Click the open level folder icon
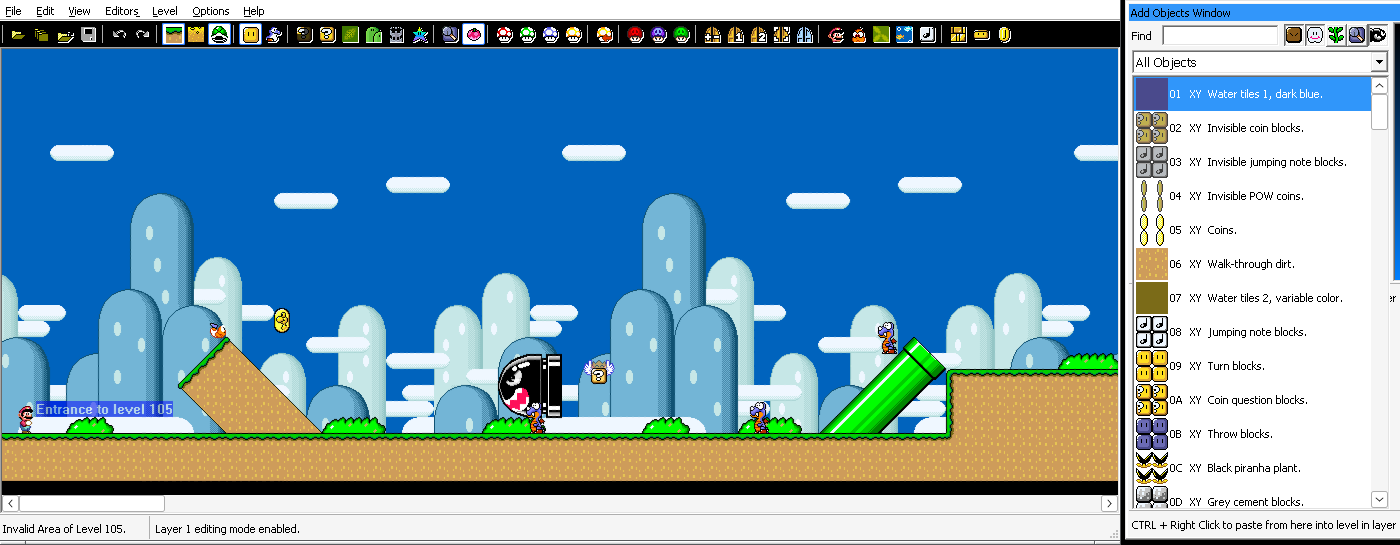This screenshot has height=545, width=1400. [x=18, y=35]
